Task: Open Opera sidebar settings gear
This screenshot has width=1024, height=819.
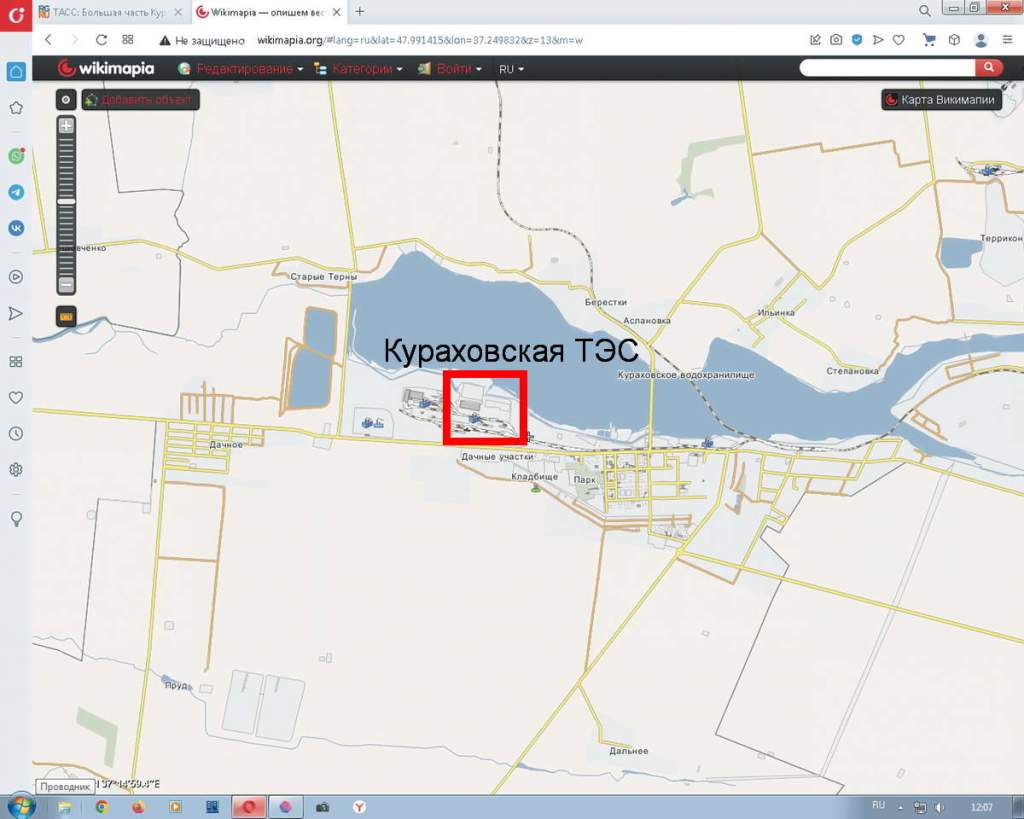Action: pos(16,469)
